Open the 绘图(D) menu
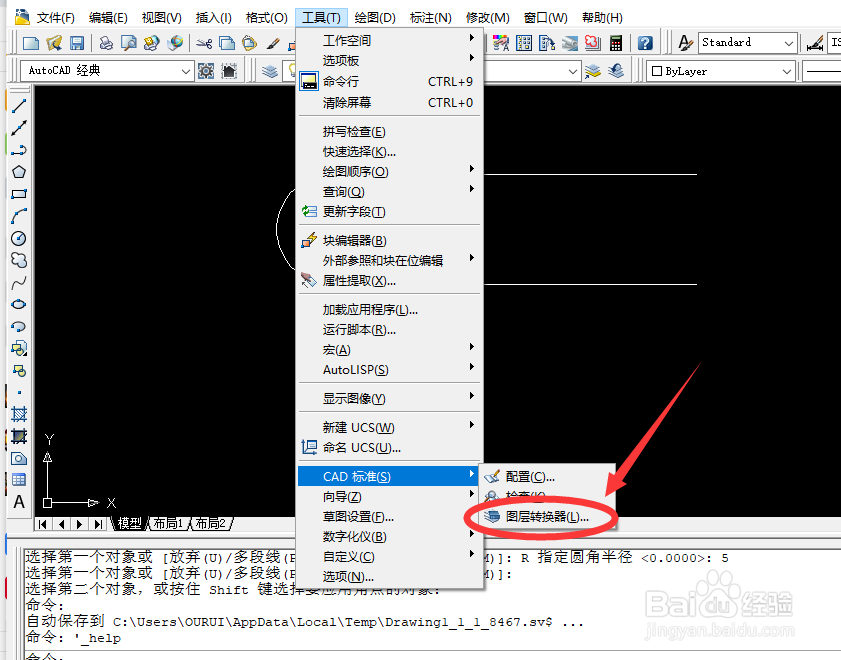The height and width of the screenshot is (660, 841). [x=375, y=18]
